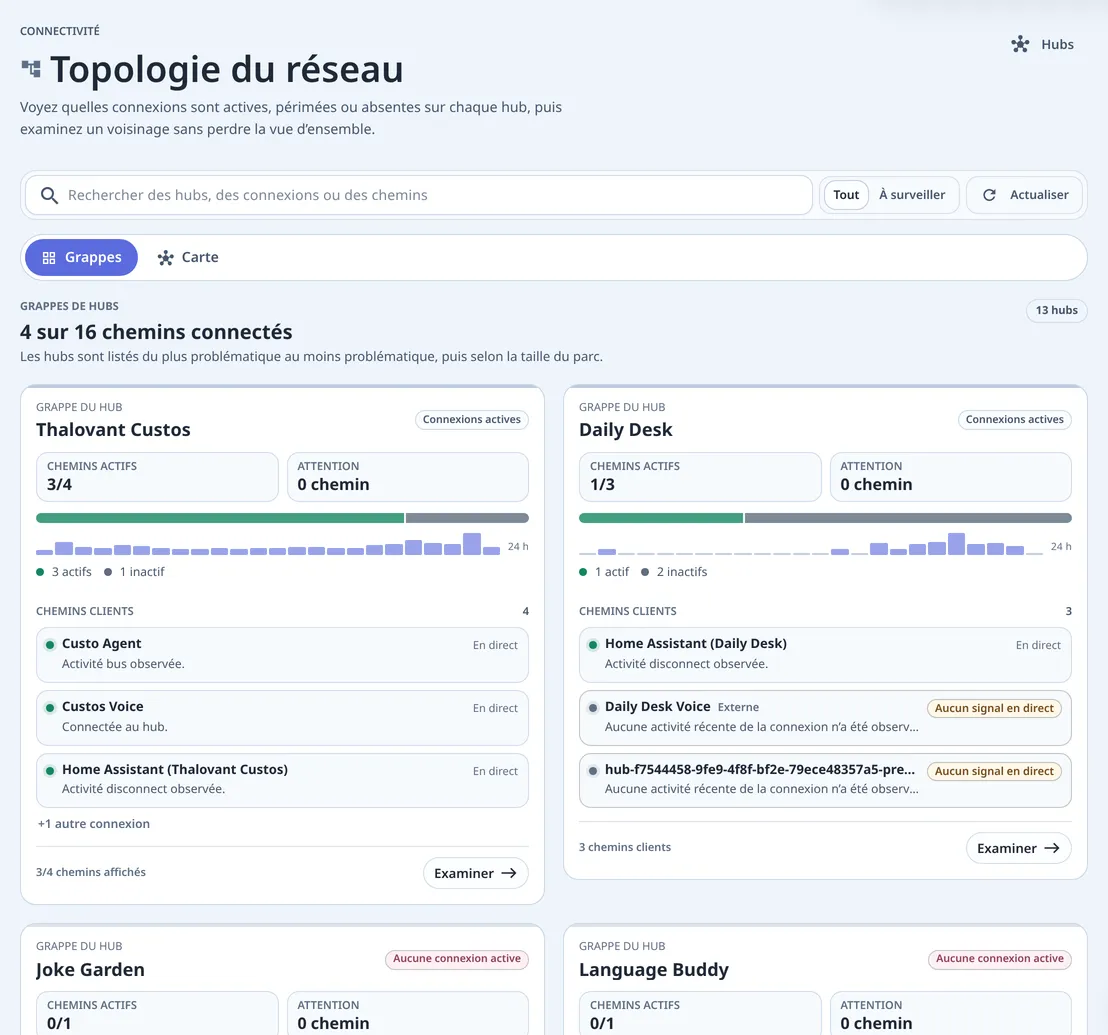The image size is (1108, 1035).
Task: Click '3/4 chemins affichés' text
Action: click(90, 873)
